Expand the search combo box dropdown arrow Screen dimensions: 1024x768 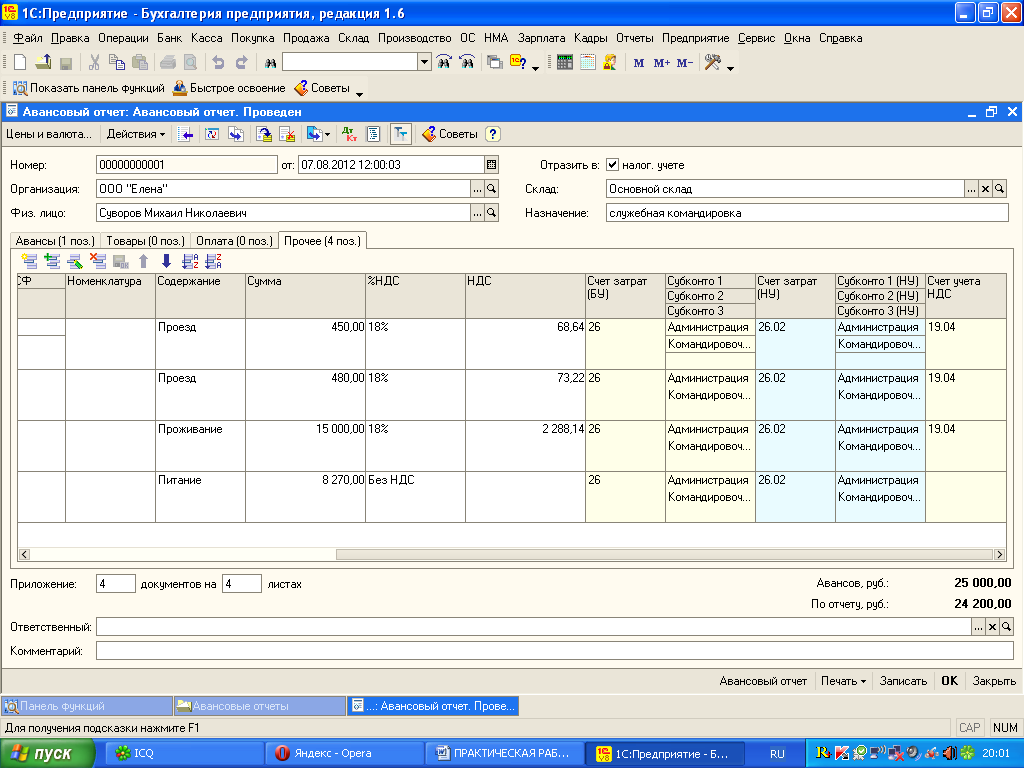[424, 62]
